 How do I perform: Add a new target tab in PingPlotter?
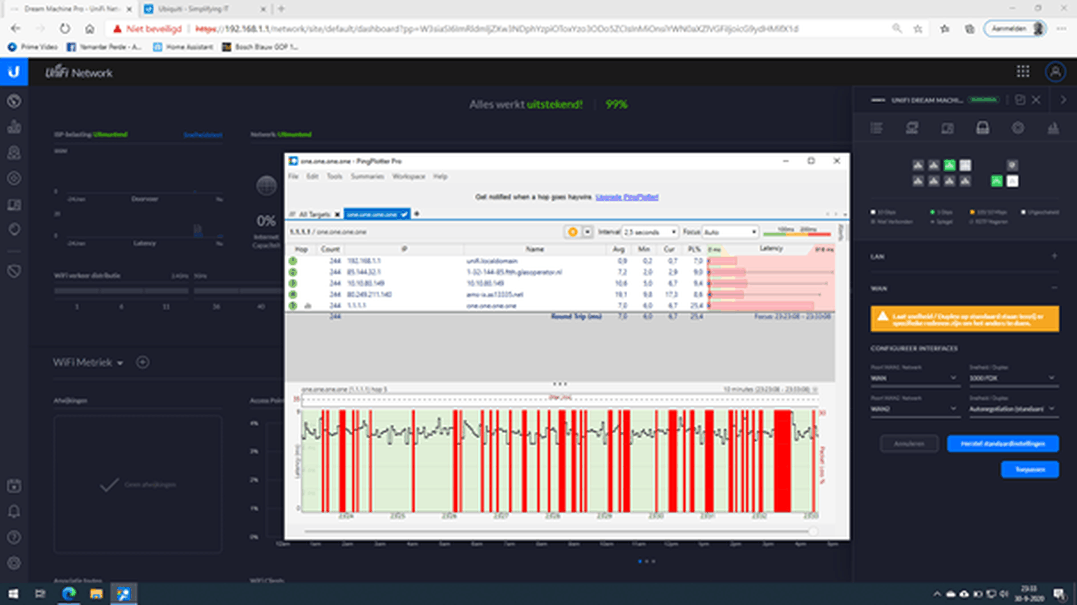tap(417, 214)
